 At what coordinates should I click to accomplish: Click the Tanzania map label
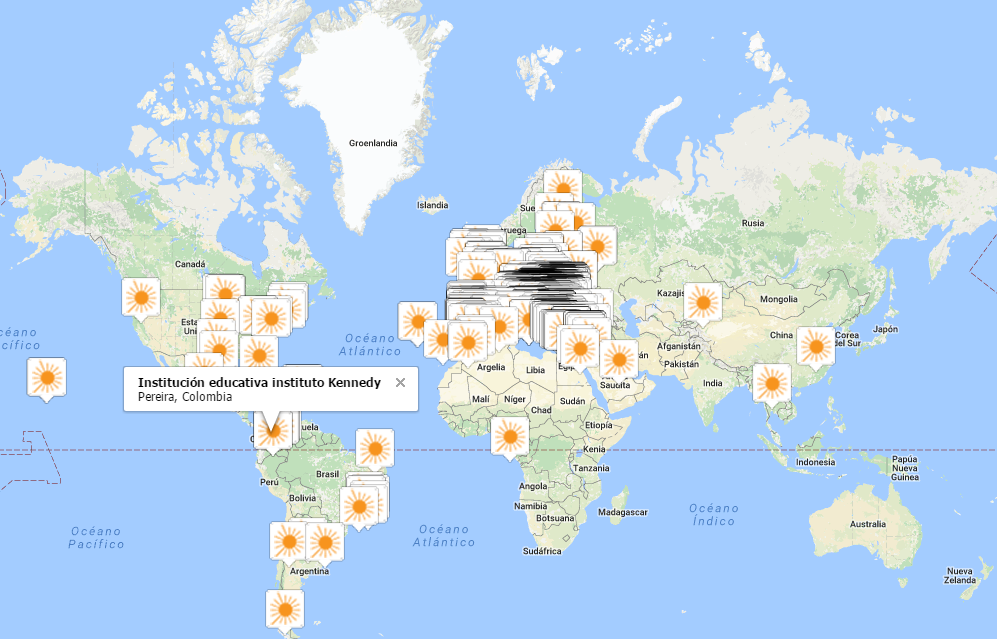click(x=591, y=468)
